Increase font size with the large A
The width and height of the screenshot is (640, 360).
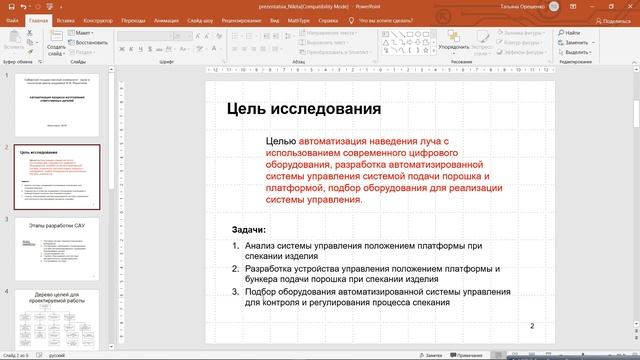(198, 36)
